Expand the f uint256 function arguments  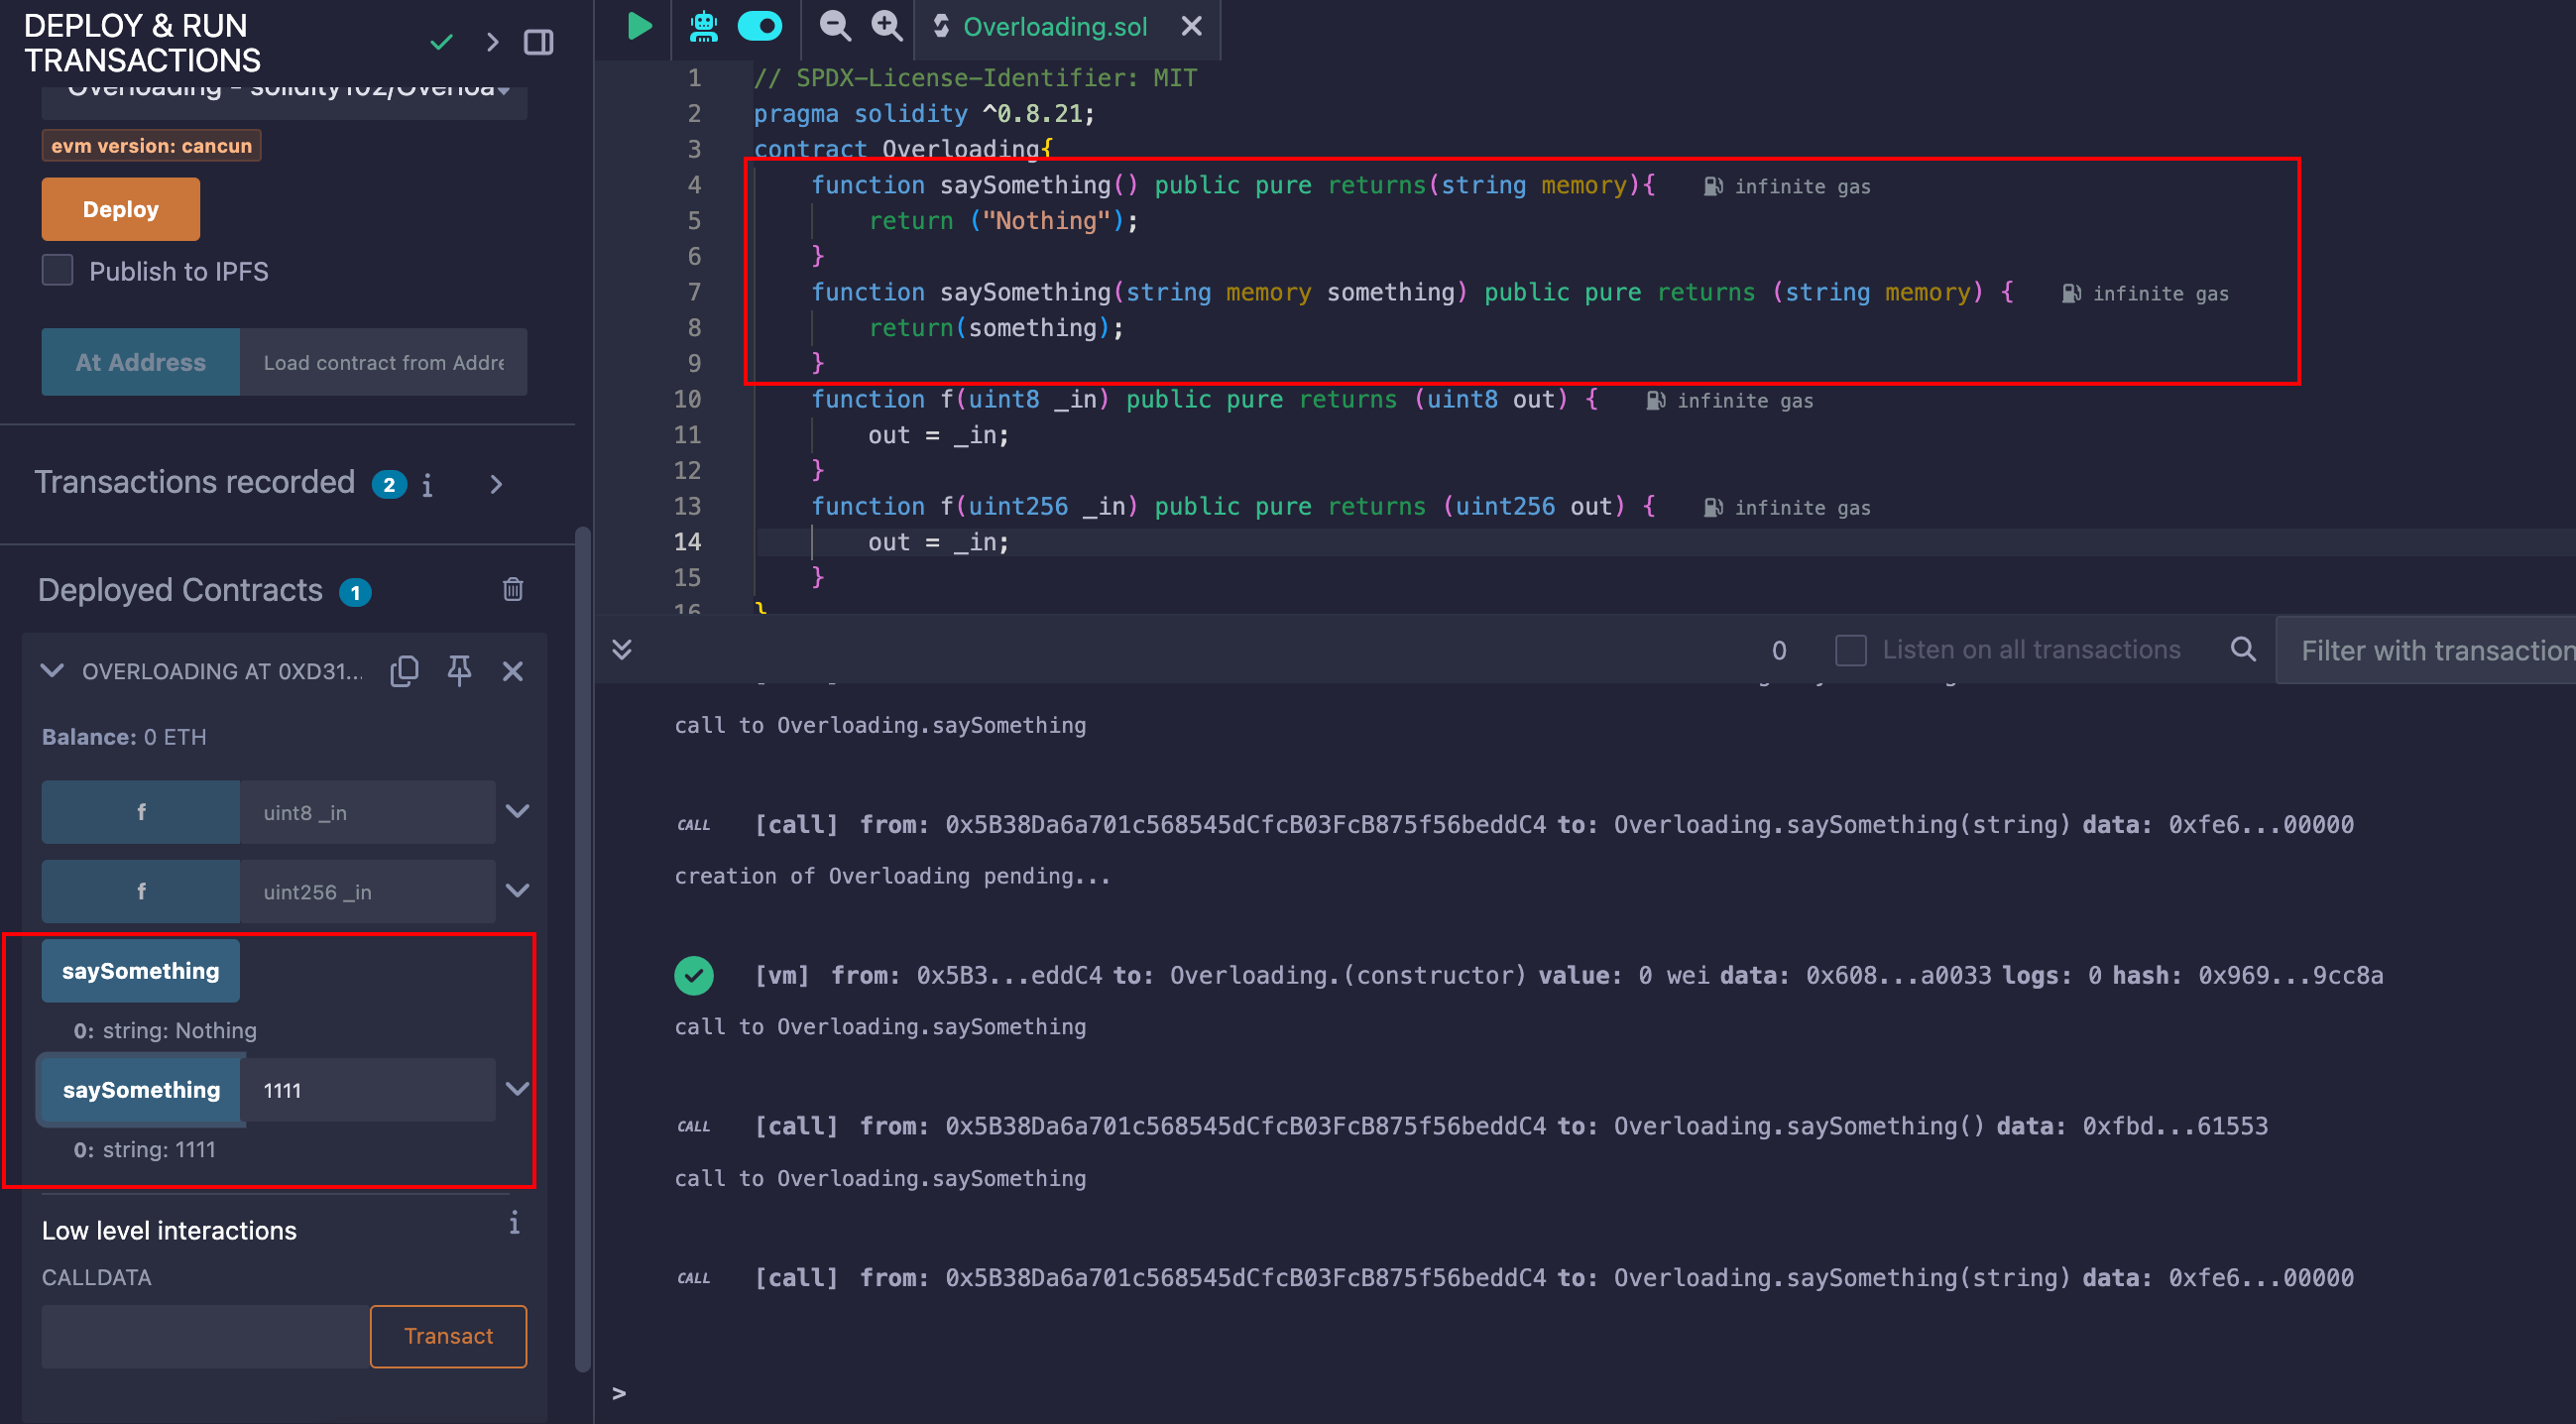tap(517, 890)
